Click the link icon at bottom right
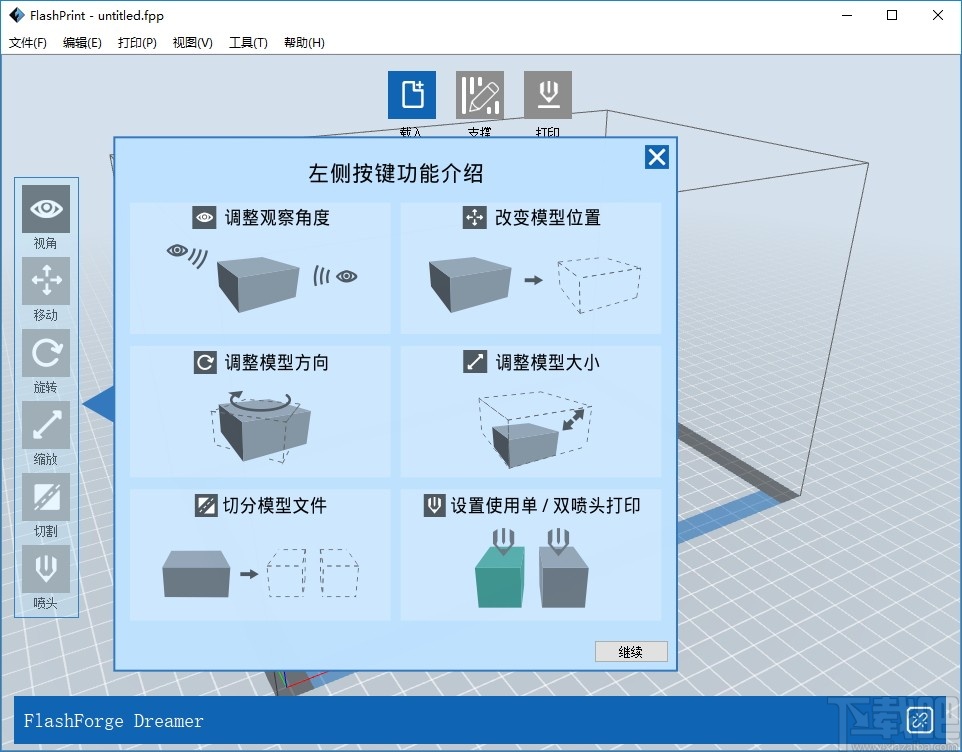The height and width of the screenshot is (752, 962). 919,719
